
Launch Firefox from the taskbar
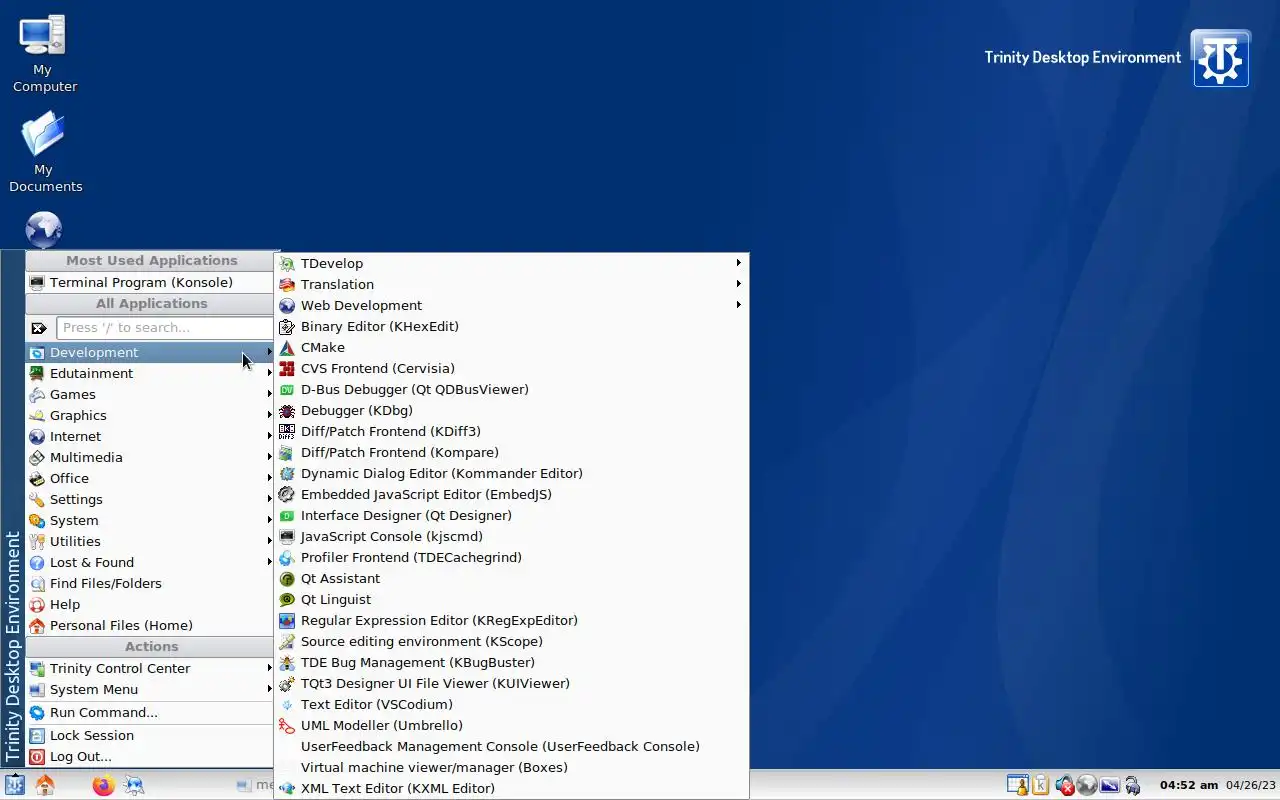tap(103, 785)
